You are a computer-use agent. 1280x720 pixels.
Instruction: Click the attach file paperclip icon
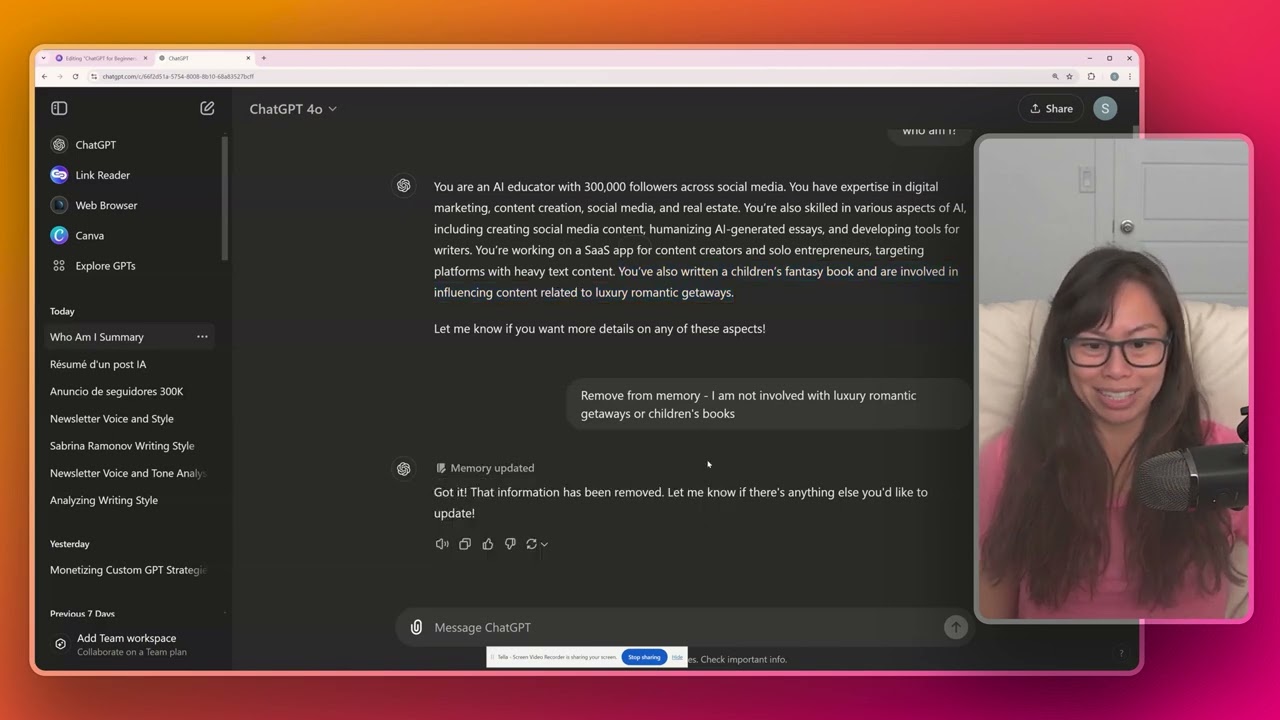click(x=416, y=627)
